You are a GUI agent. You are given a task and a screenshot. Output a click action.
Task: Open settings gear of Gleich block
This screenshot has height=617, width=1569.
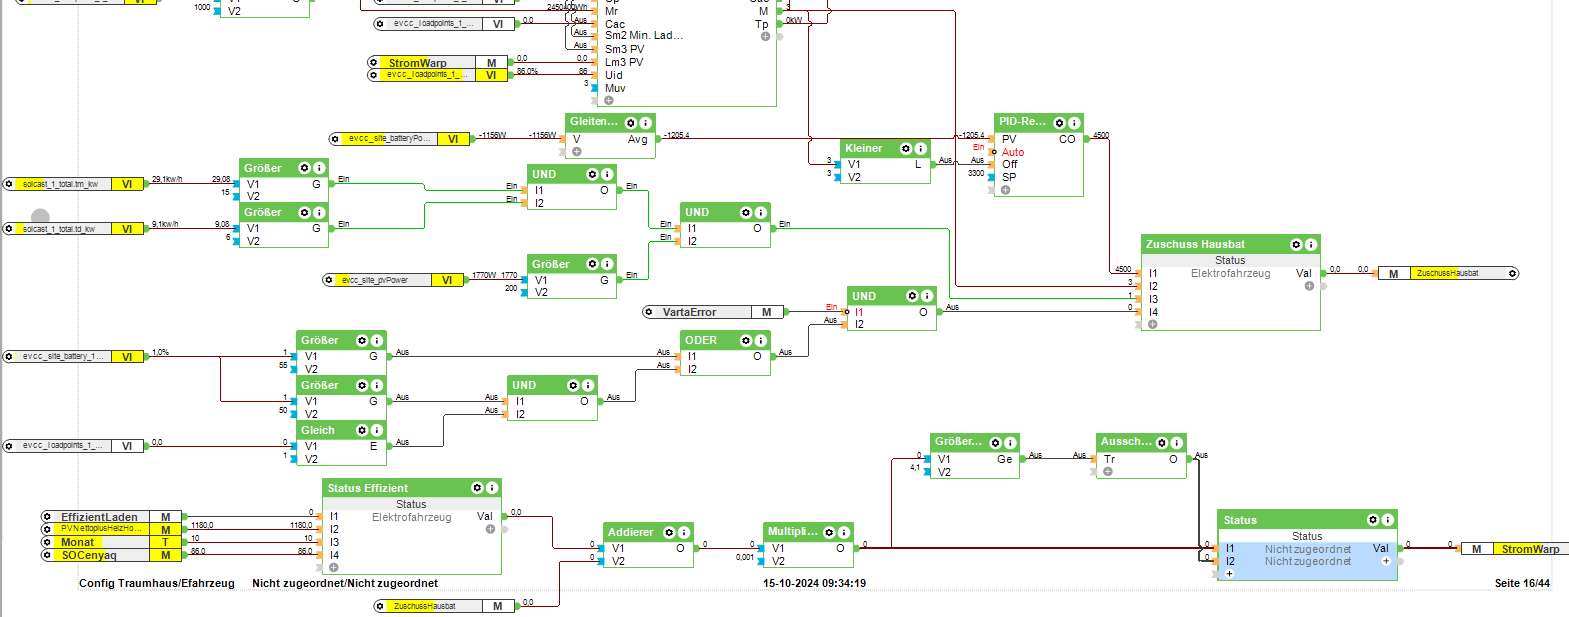(x=362, y=431)
